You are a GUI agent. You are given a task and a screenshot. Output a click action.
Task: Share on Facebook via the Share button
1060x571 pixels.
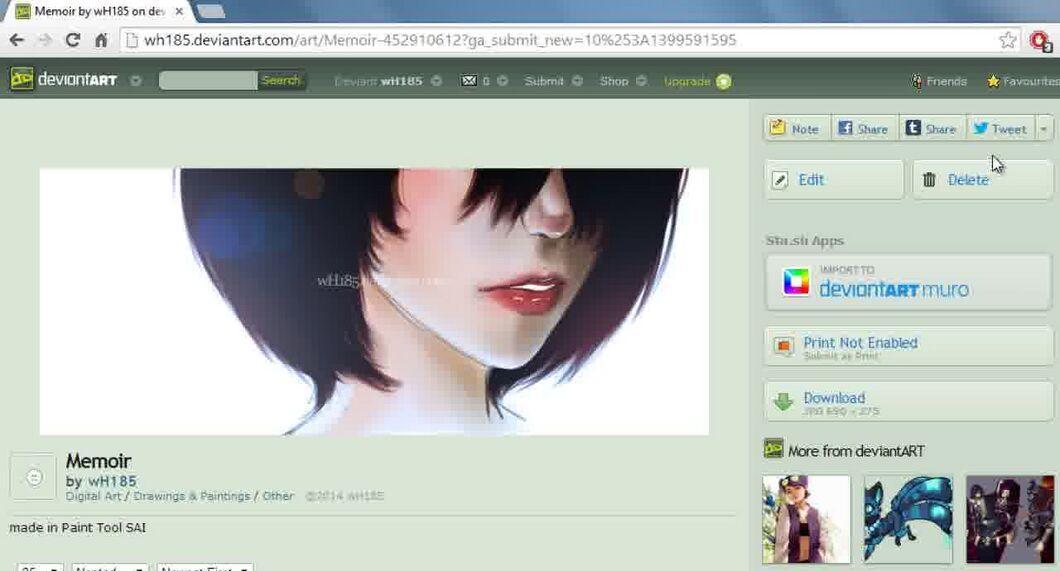[x=864, y=128]
